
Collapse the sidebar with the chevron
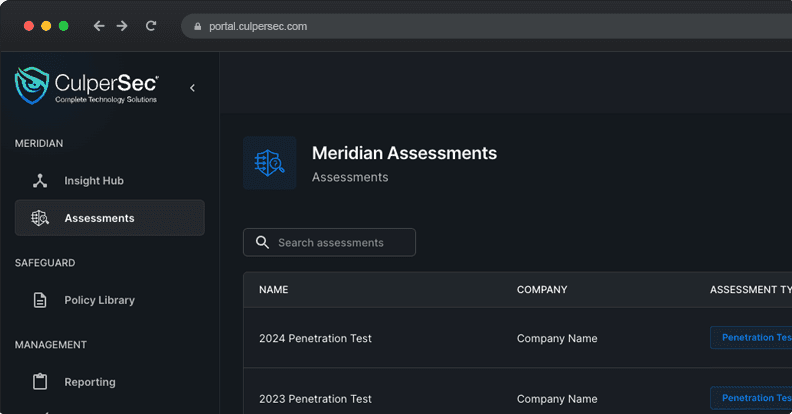coord(192,88)
